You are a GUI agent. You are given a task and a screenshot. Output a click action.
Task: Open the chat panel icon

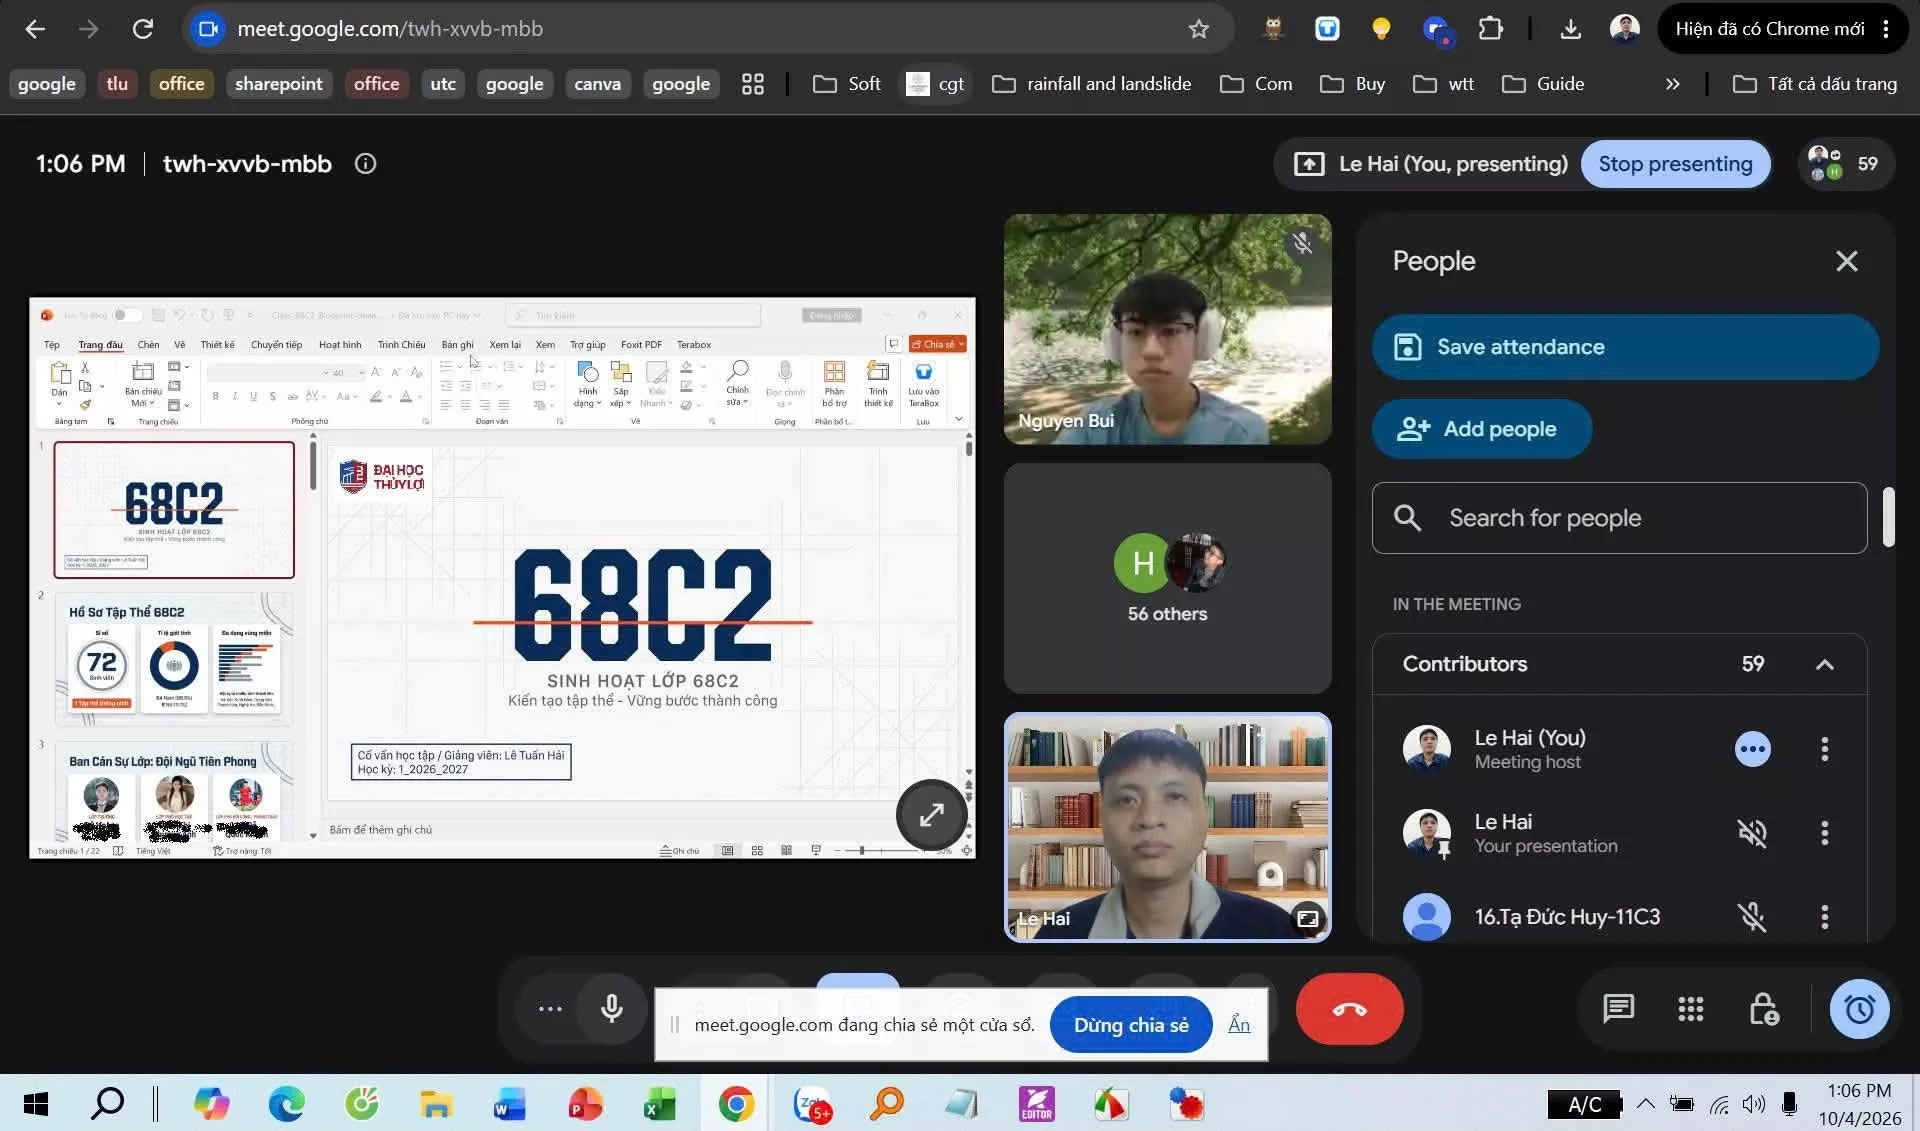click(x=1618, y=1009)
